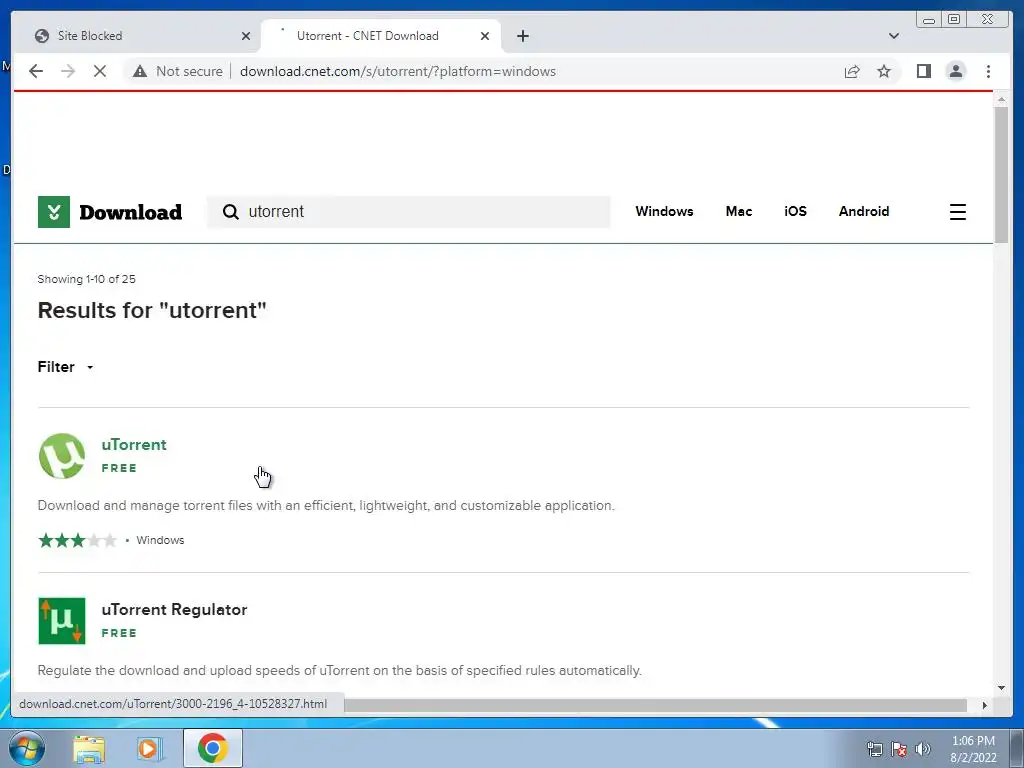
Task: Open the Action Center flag icon
Action: (899, 749)
